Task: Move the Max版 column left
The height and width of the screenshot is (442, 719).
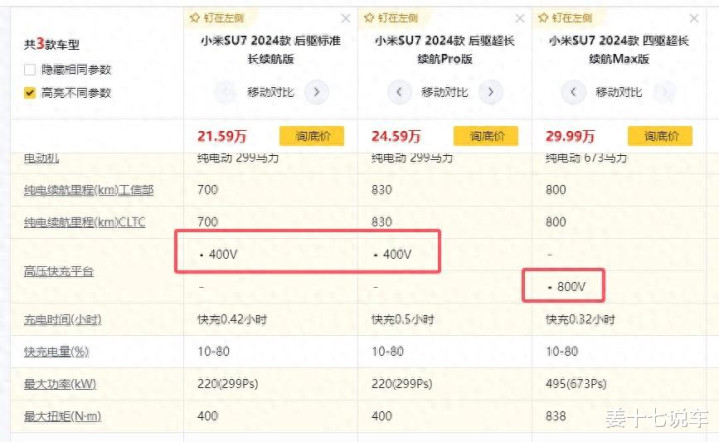Action: [x=572, y=92]
